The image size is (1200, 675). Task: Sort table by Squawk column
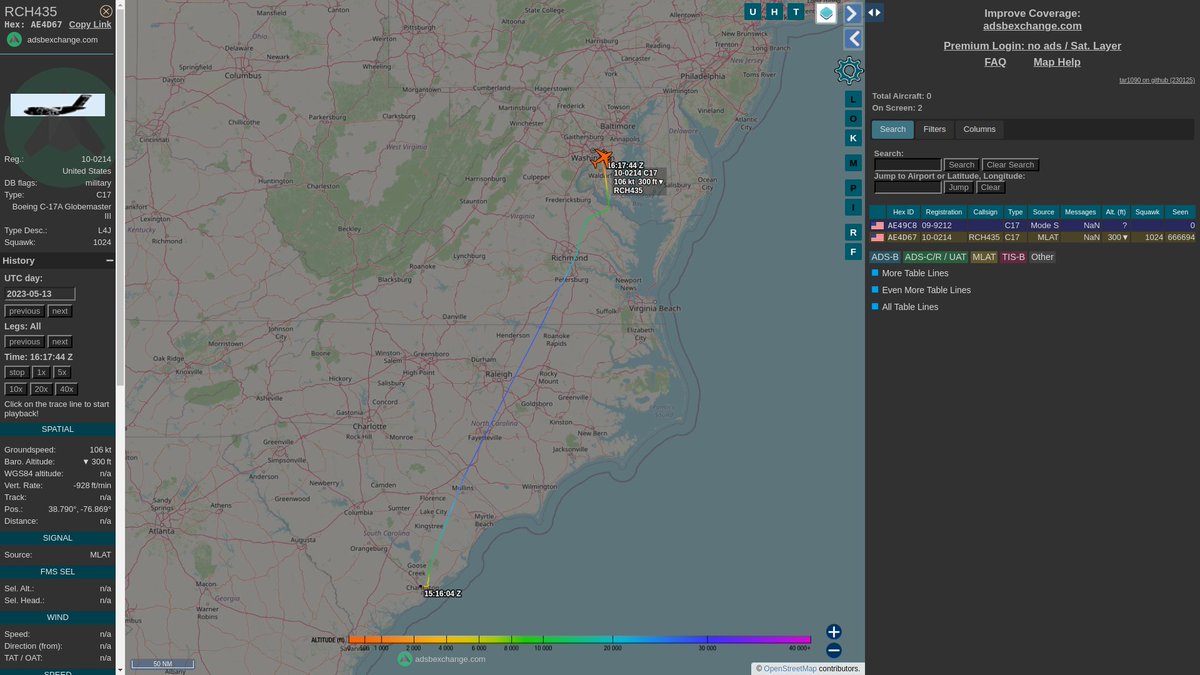1147,212
